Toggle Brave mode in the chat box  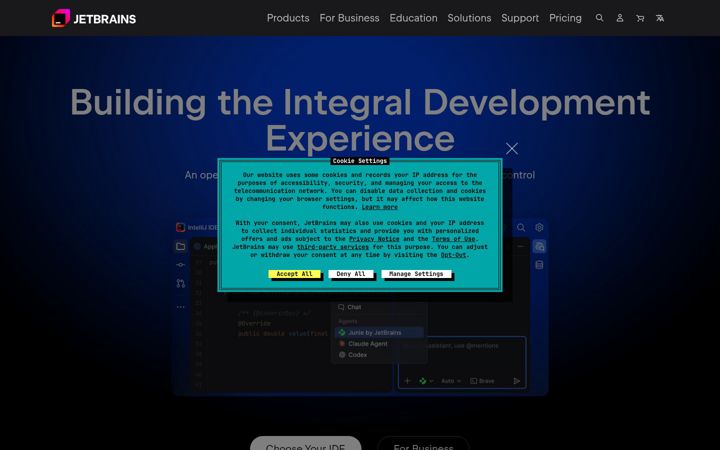click(x=482, y=381)
